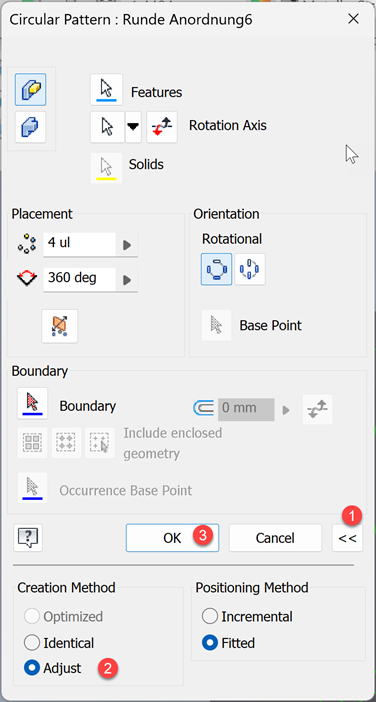Select the Identical creation method
376x702 pixels.
(59, 643)
